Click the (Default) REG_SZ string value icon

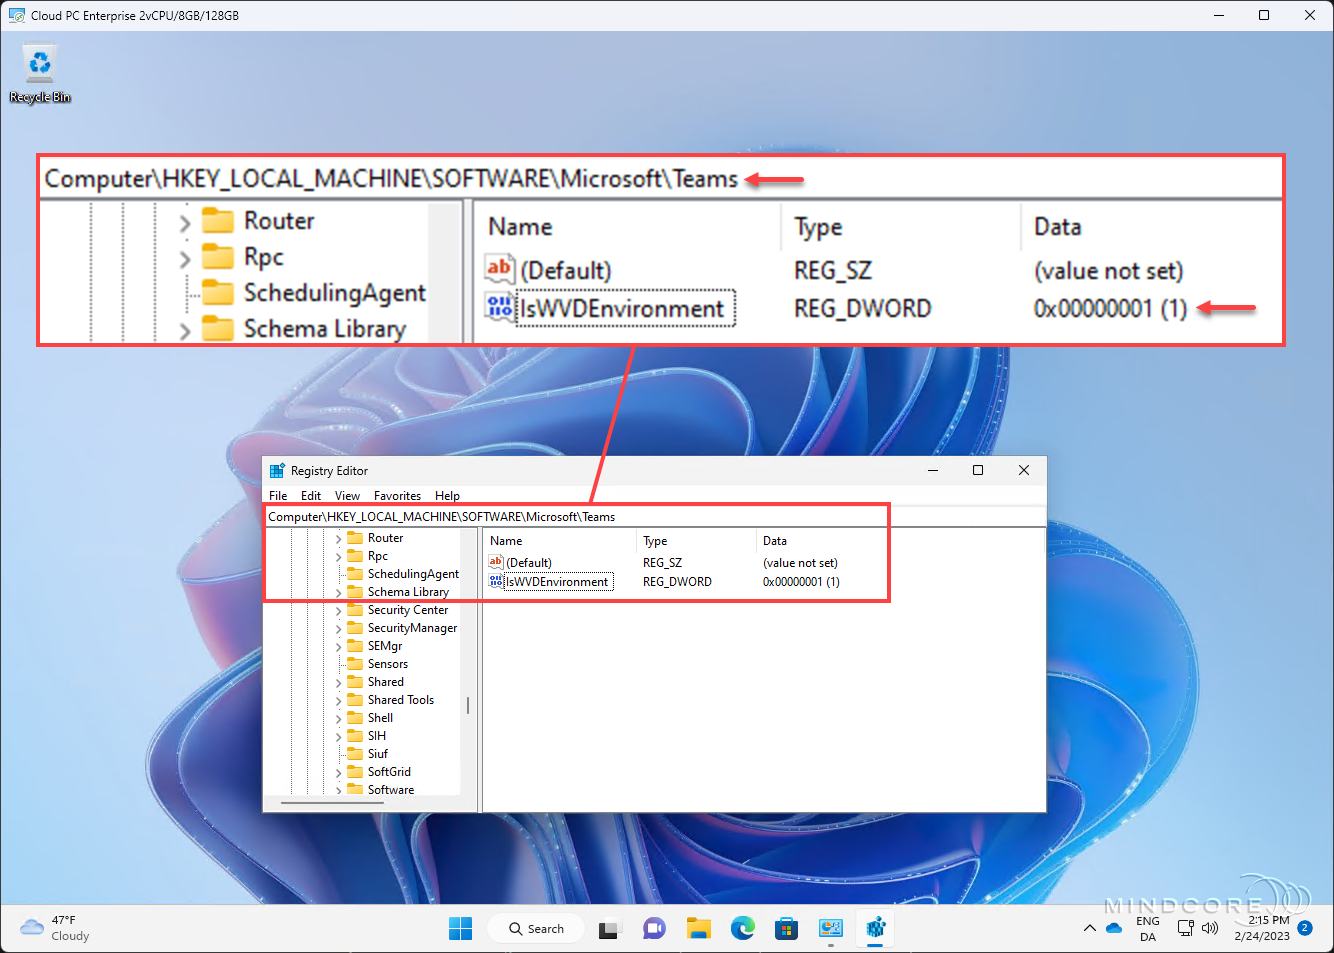494,562
